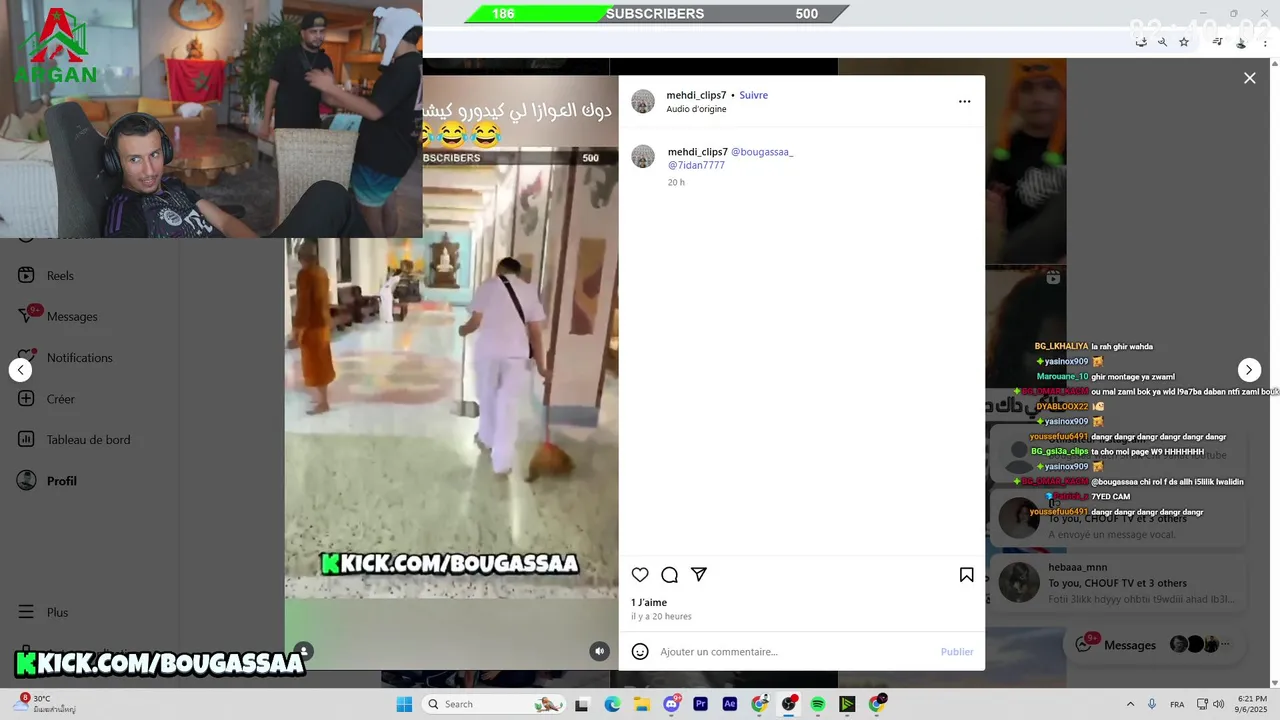The height and width of the screenshot is (720, 1280).
Task: Open the 30°C weather widget
Action: pyautogui.click(x=45, y=704)
